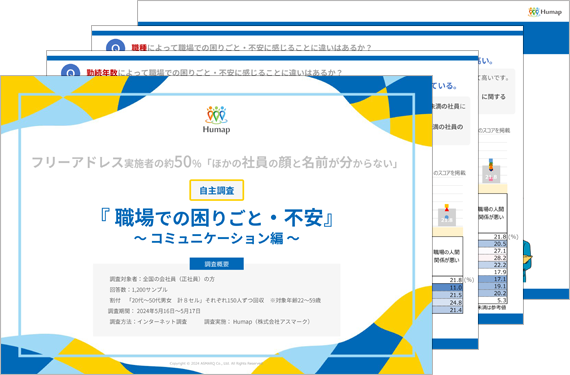Click the Humap logo on front slide
The image size is (570, 375).
click(216, 120)
